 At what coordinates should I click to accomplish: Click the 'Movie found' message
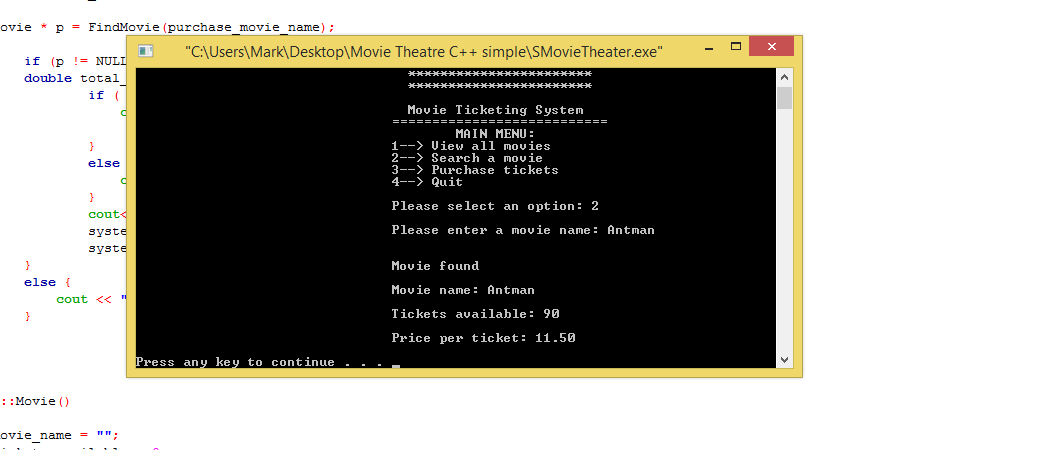point(435,265)
